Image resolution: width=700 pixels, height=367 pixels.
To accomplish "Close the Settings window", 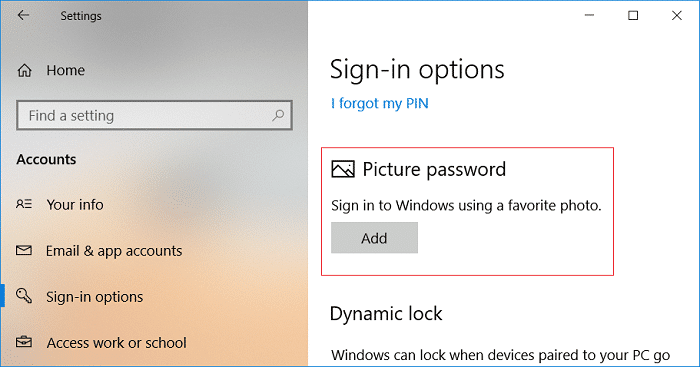I will point(677,15).
